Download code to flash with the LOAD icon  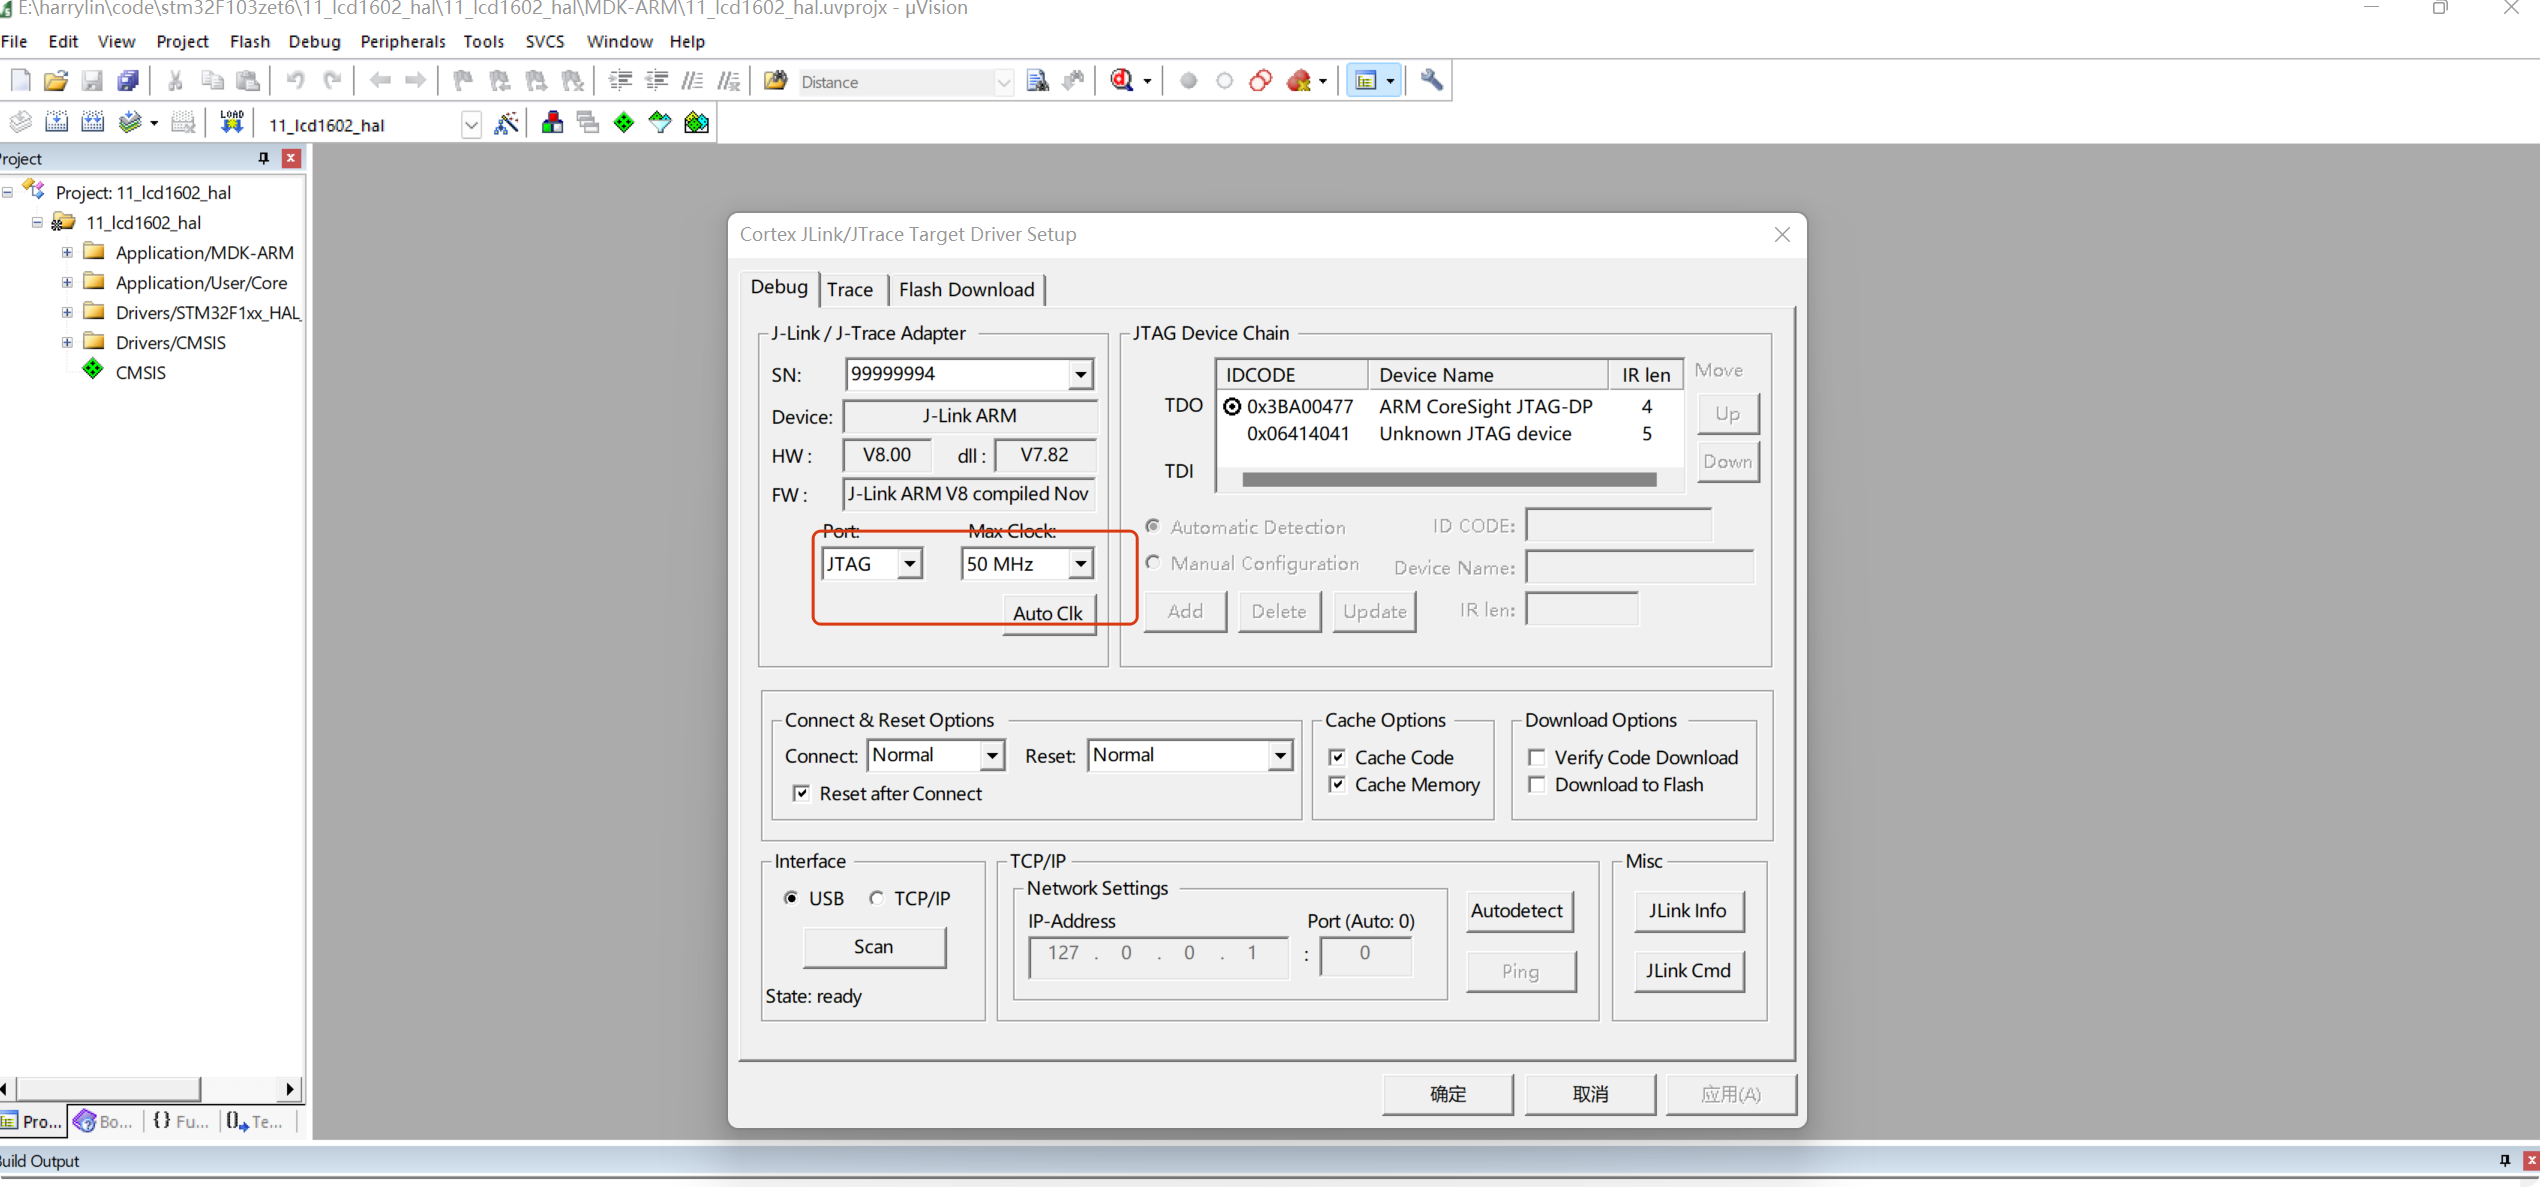(231, 123)
